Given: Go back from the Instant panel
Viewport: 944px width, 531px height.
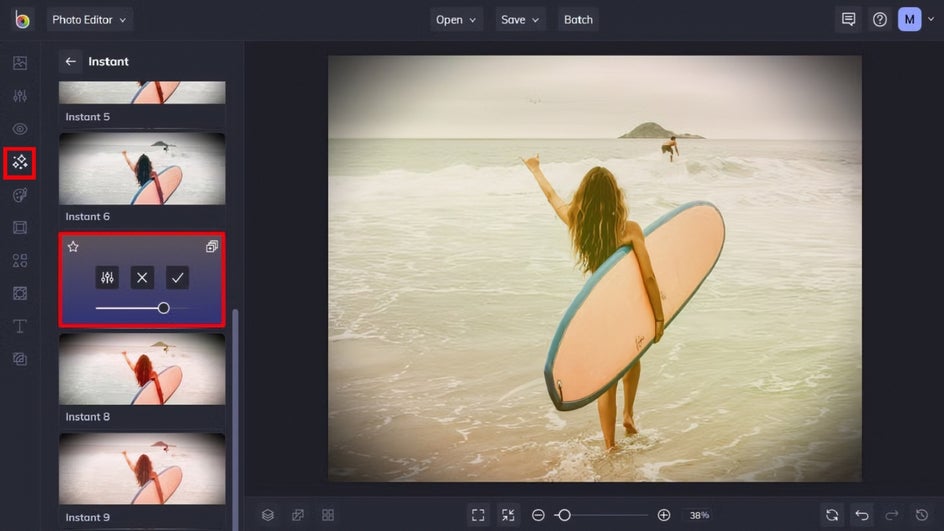Looking at the screenshot, I should (x=70, y=61).
